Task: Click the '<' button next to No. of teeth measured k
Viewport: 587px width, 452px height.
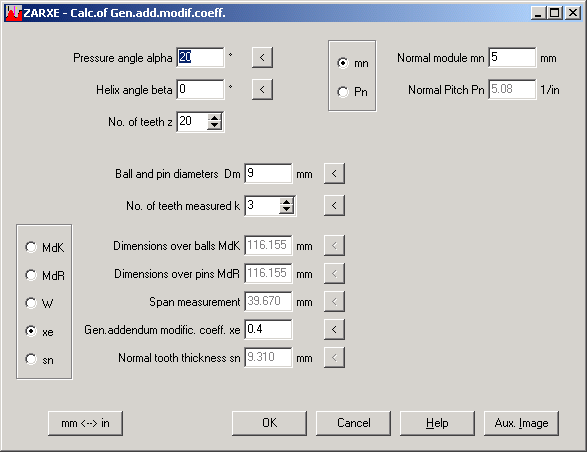Action: [x=334, y=206]
